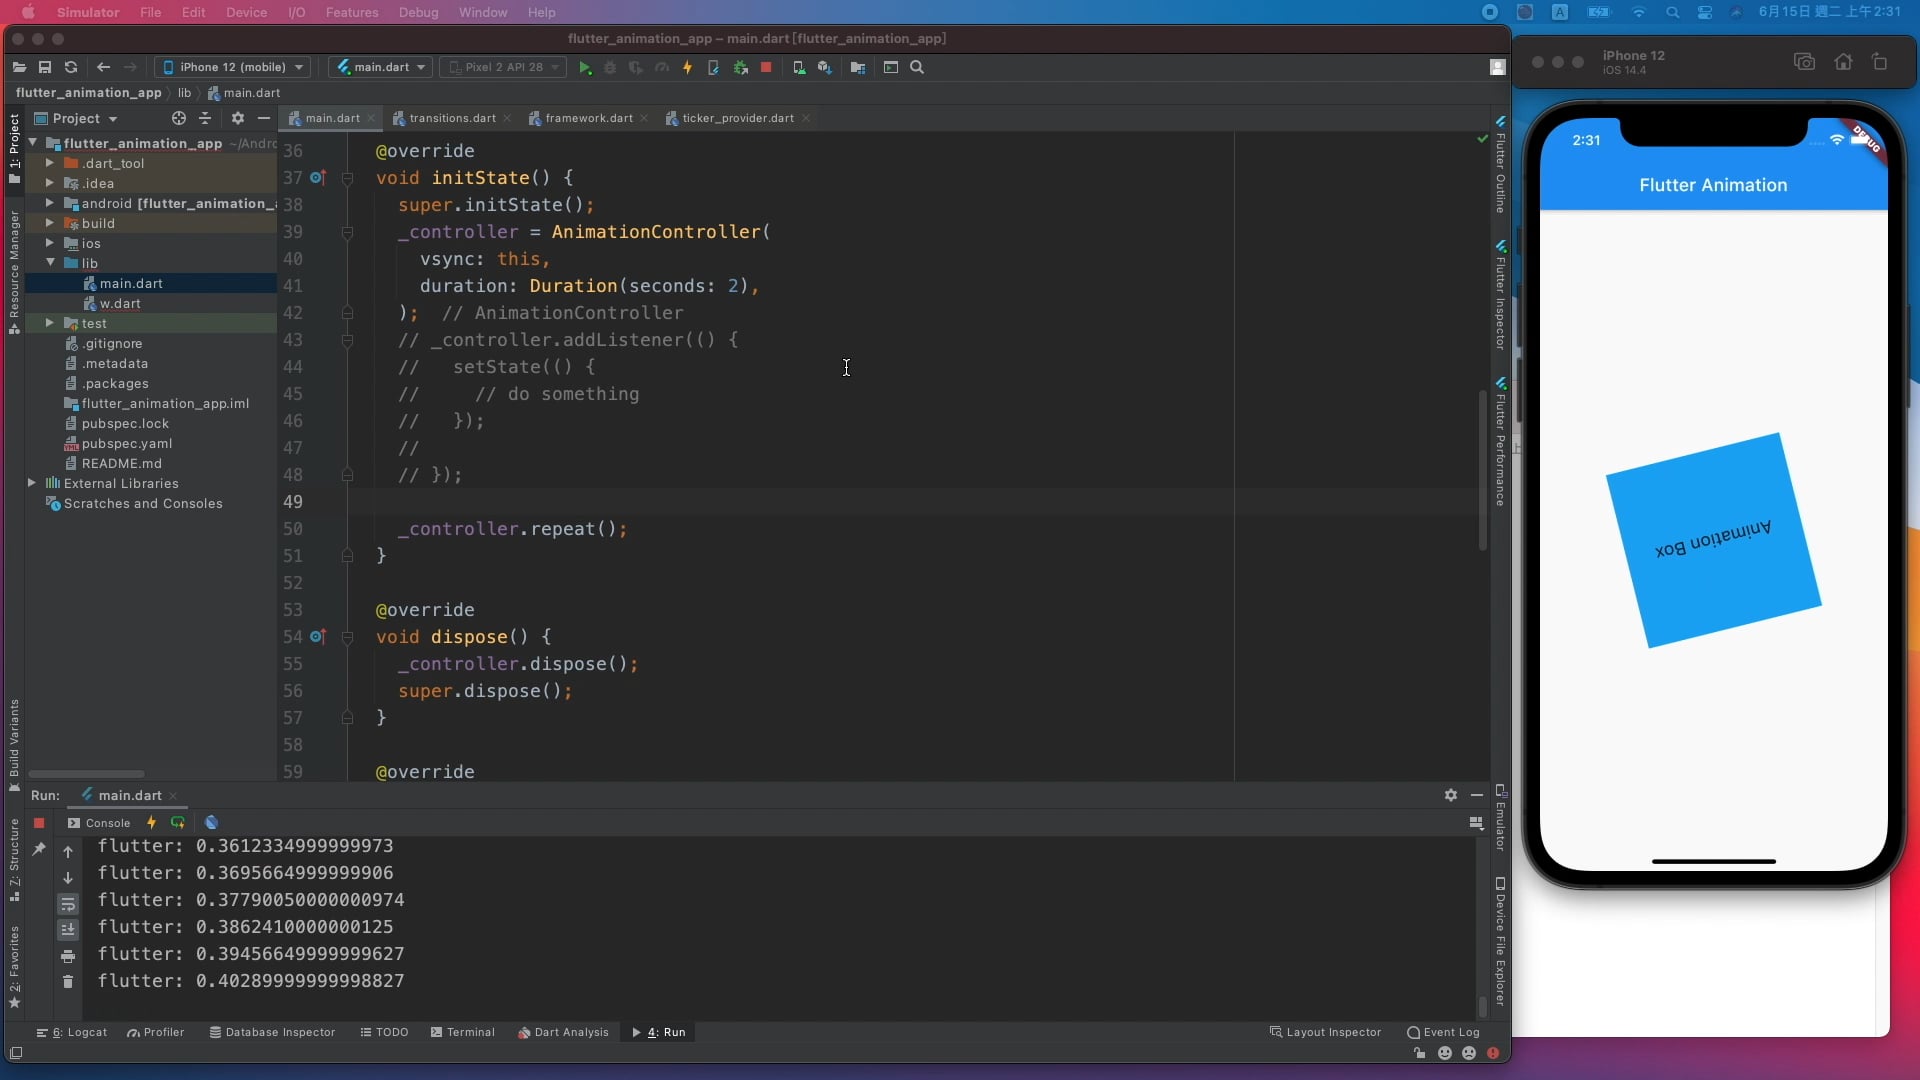The width and height of the screenshot is (1920, 1080).
Task: Click the Search Everywhere magnifier icon
Action: click(x=917, y=68)
